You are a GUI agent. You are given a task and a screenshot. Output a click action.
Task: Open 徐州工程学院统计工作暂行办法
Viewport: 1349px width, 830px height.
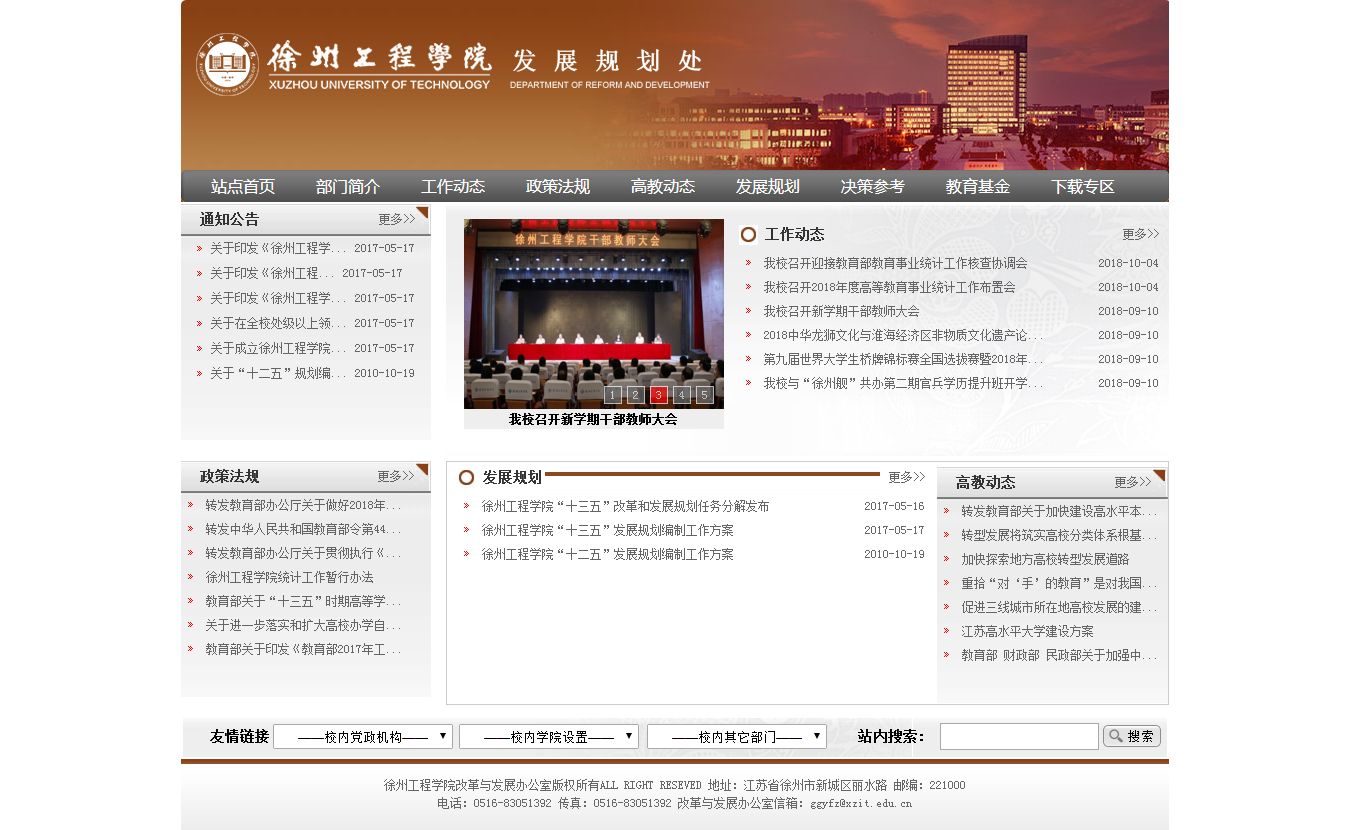coord(289,577)
